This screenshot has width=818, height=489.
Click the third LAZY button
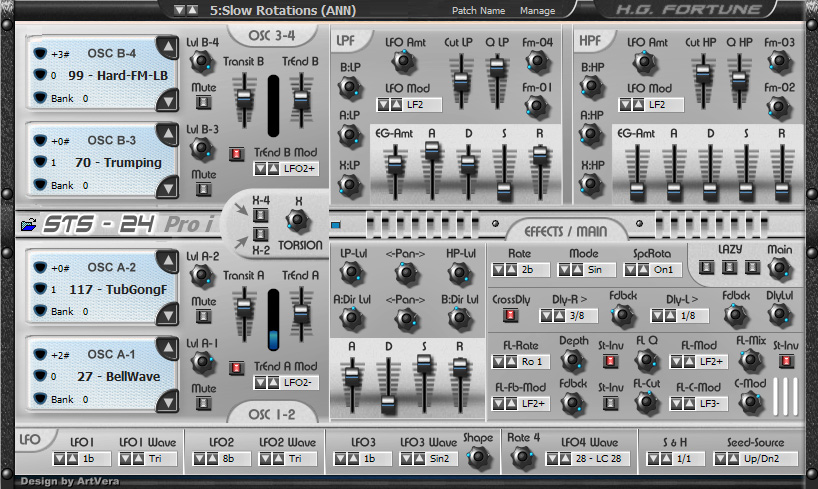tap(752, 268)
